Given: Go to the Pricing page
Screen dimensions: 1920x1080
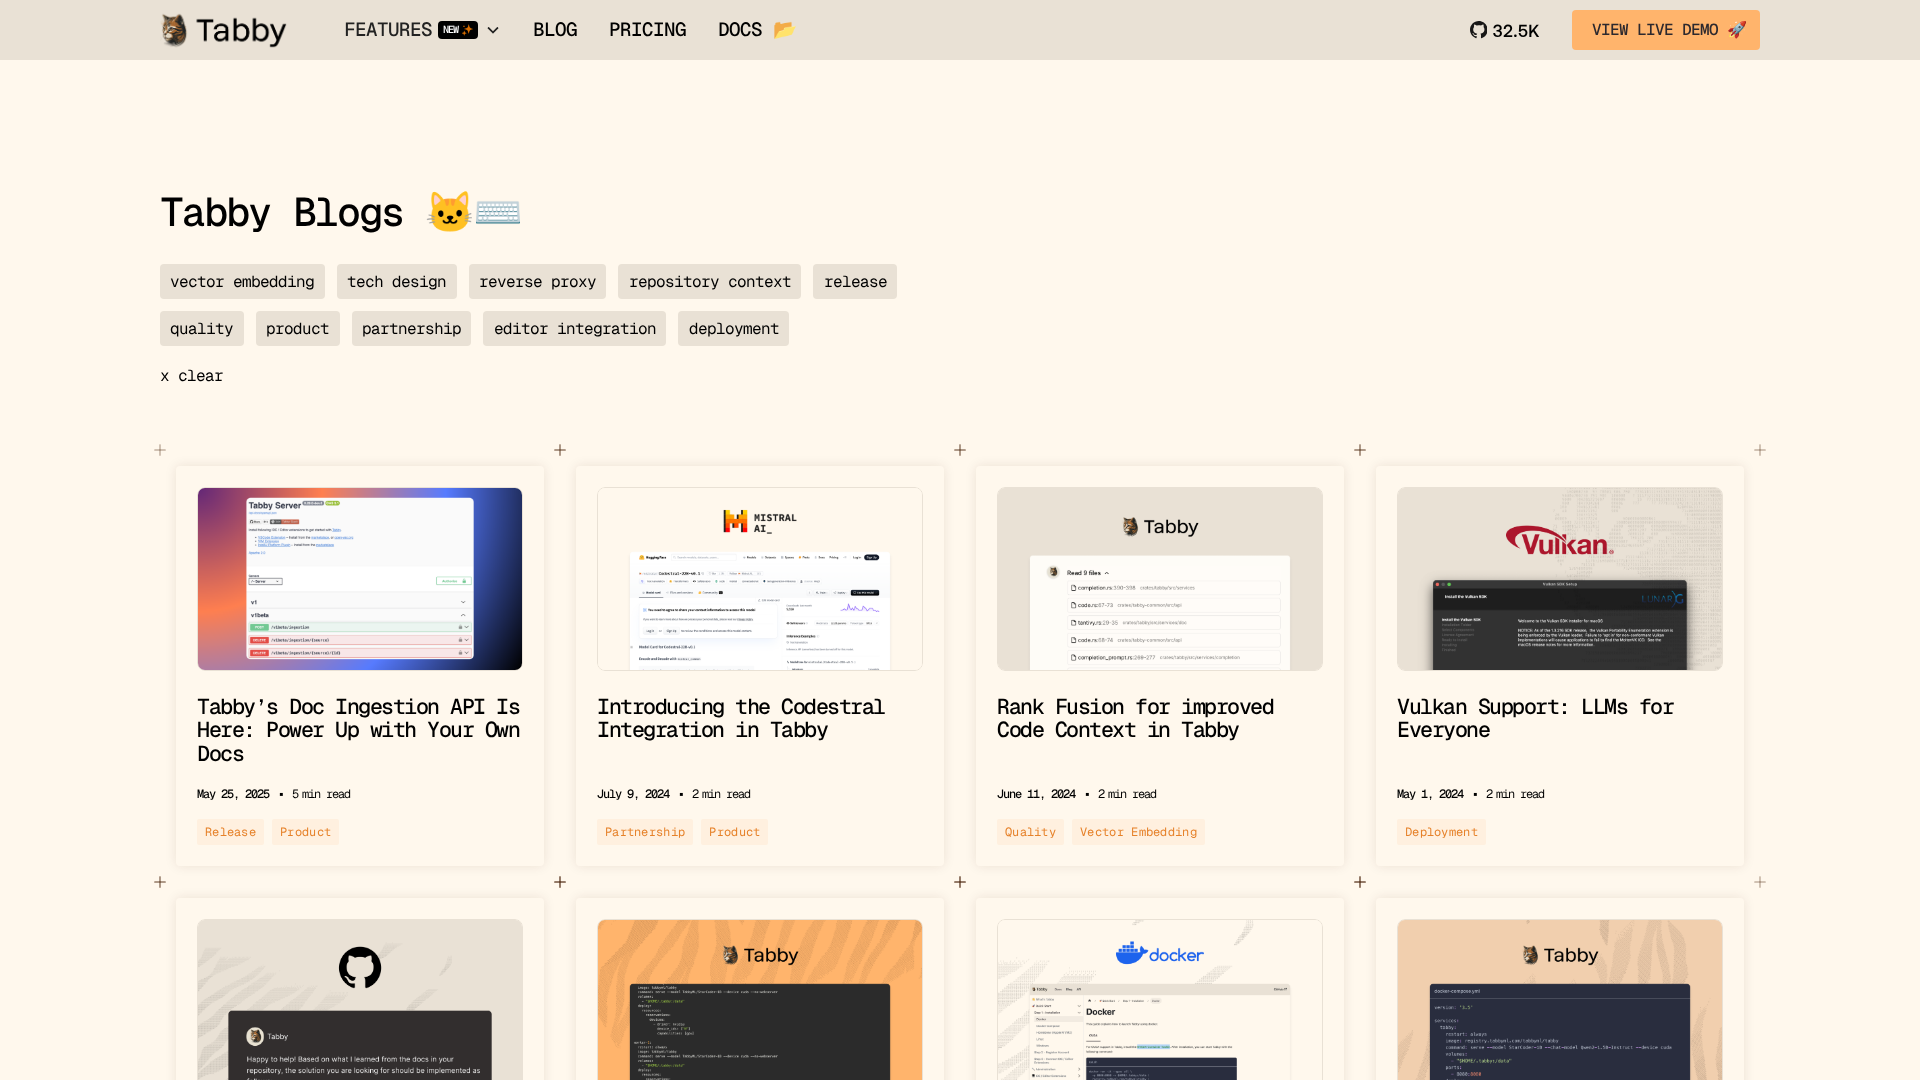Looking at the screenshot, I should point(647,30).
